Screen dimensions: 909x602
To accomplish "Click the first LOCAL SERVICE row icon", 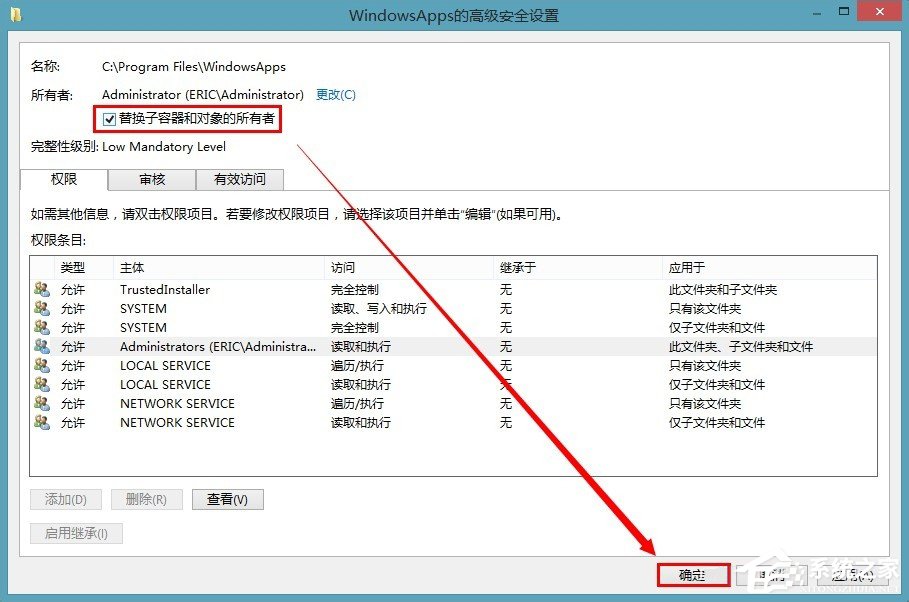I will [x=42, y=365].
